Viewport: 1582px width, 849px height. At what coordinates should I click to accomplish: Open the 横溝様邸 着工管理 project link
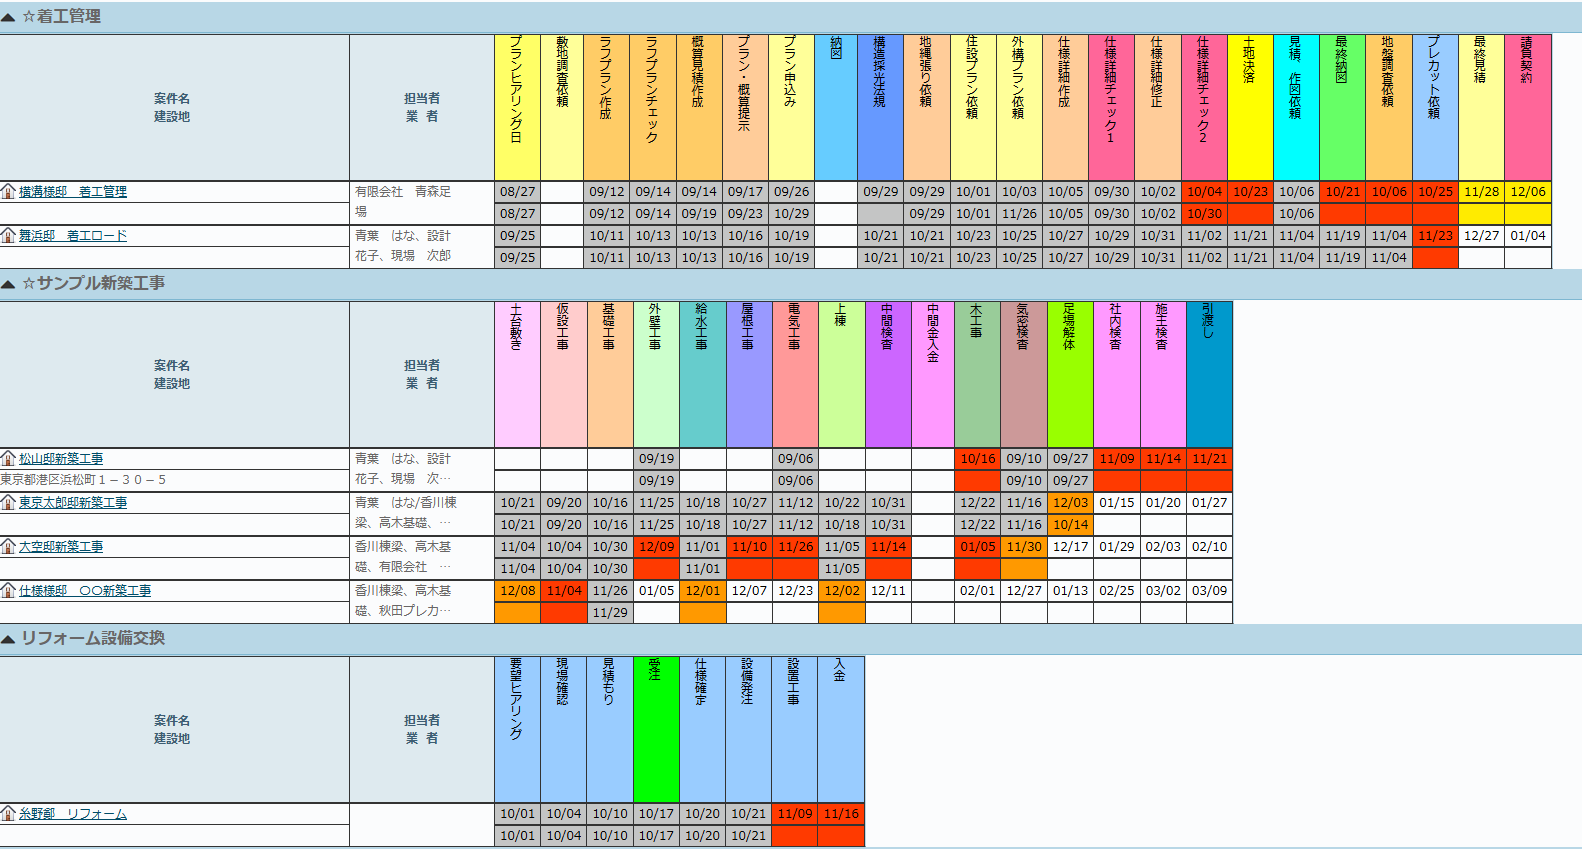tap(73, 192)
